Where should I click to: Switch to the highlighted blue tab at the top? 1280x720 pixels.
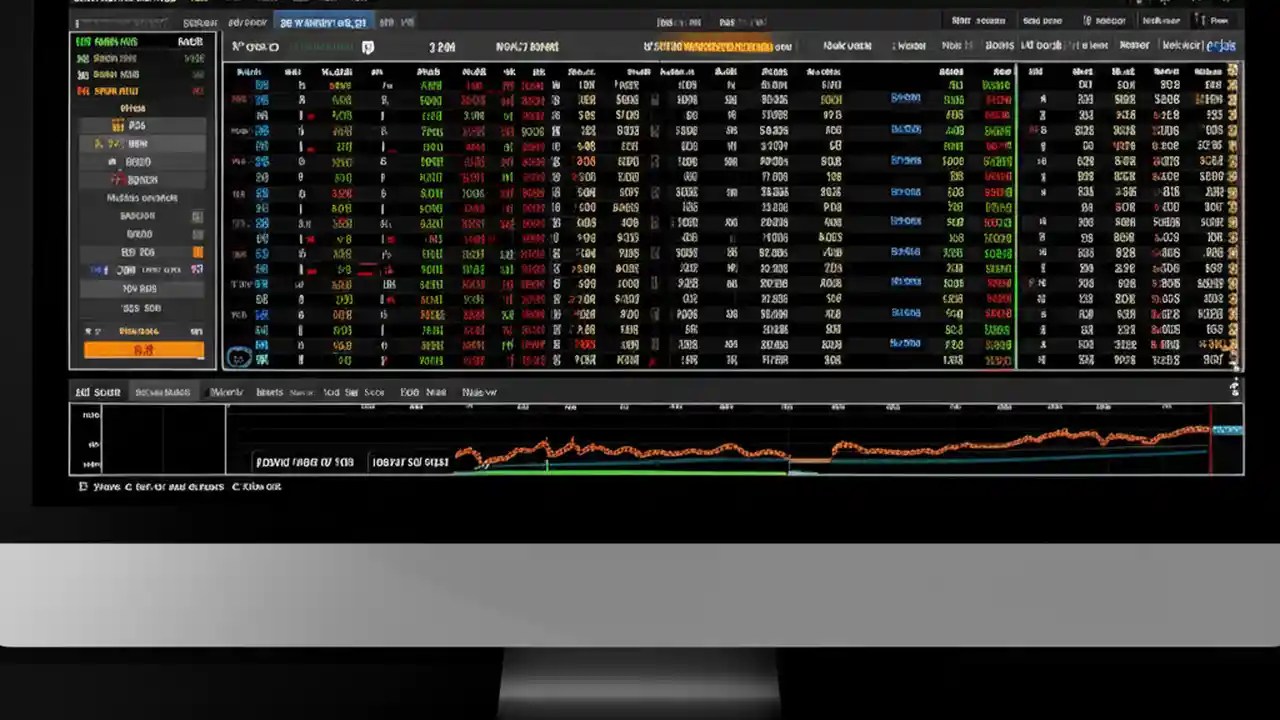[x=323, y=21]
